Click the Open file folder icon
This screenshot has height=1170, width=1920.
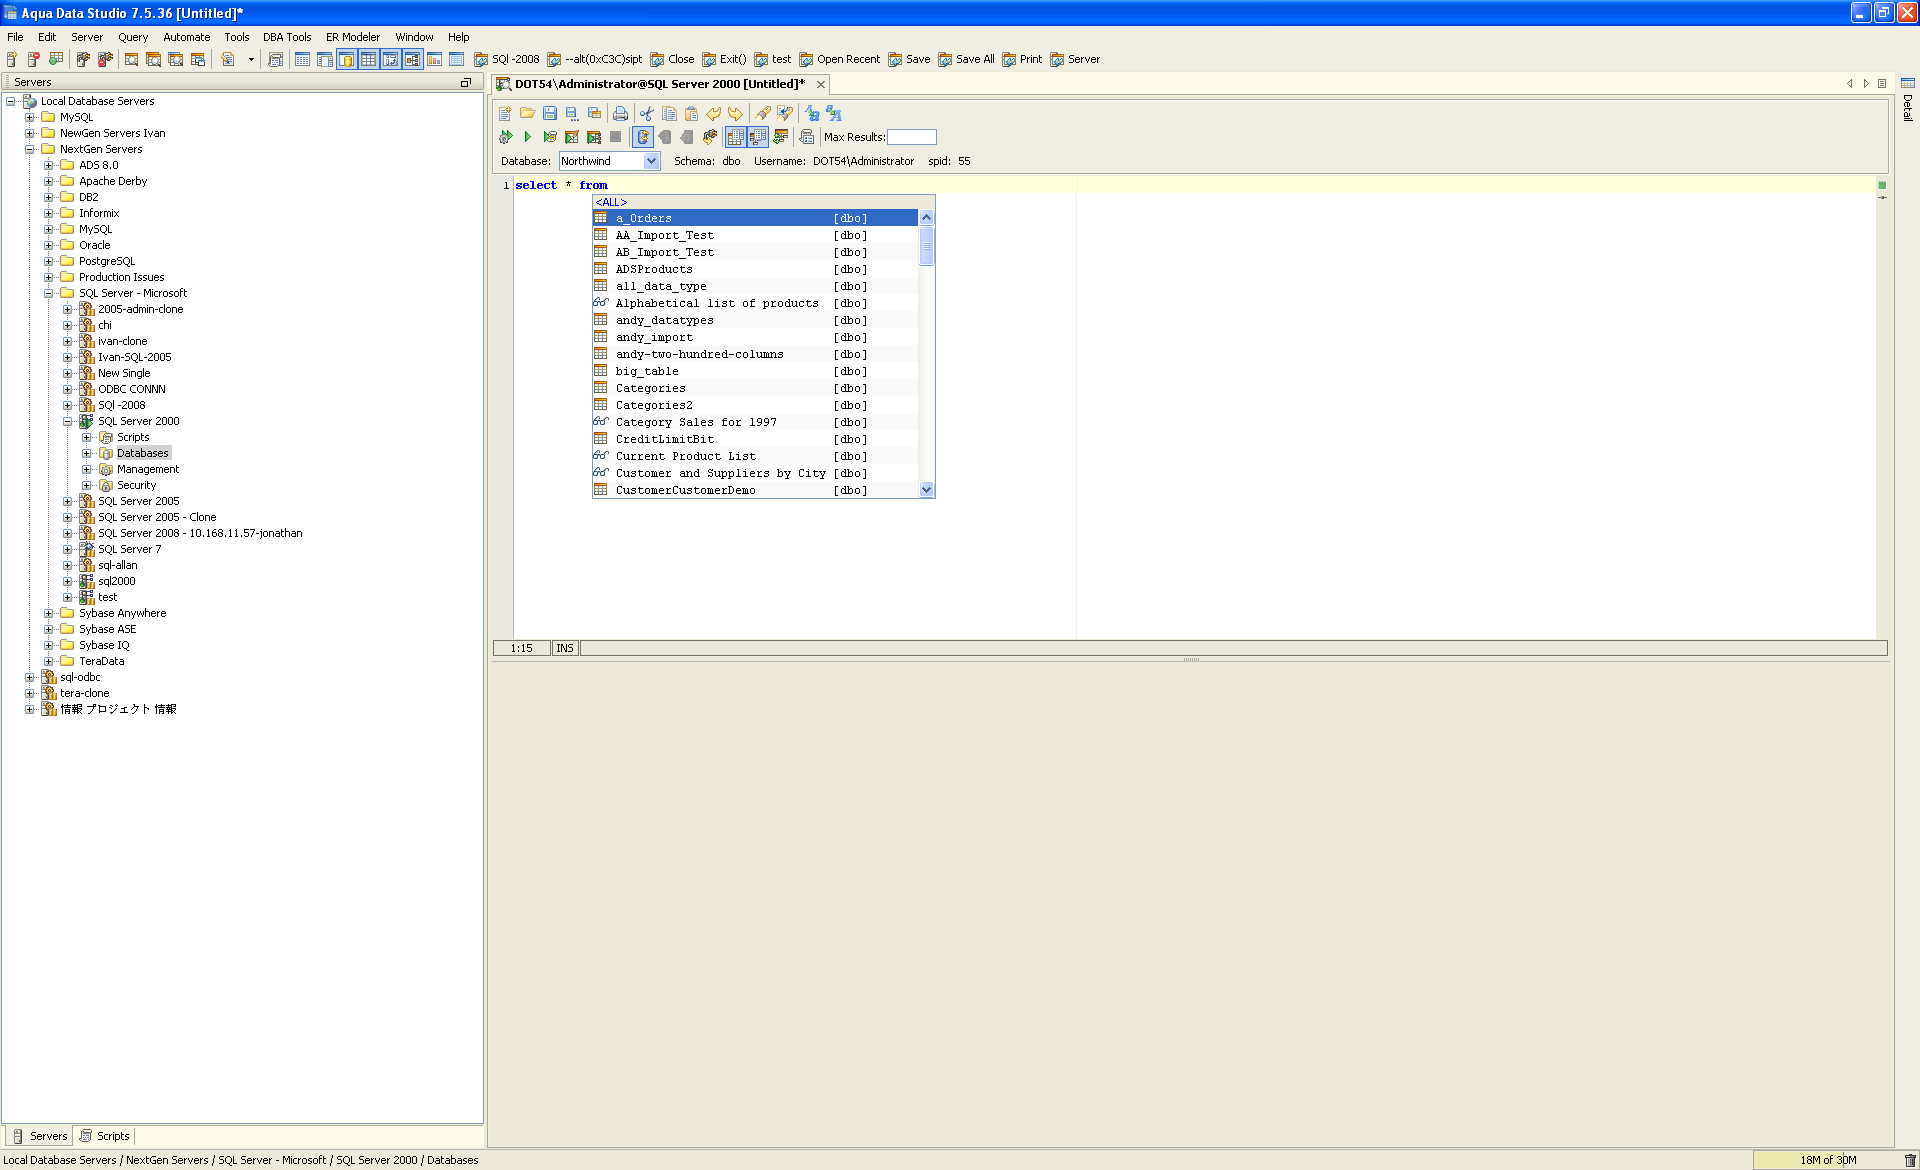[x=527, y=114]
